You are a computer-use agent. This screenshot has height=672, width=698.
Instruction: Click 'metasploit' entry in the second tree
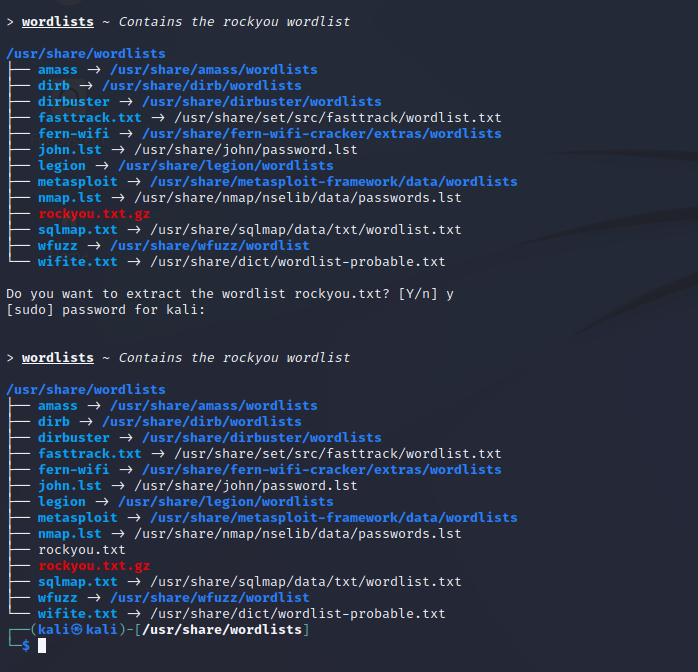coord(77,518)
